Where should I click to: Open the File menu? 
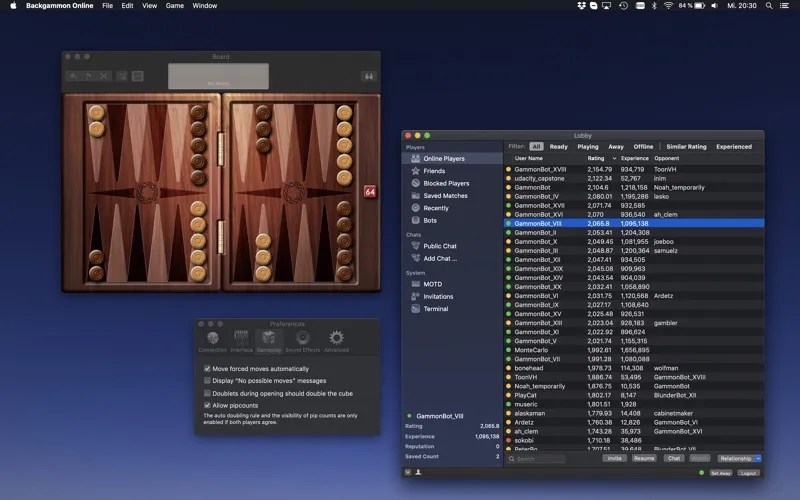[x=107, y=6]
